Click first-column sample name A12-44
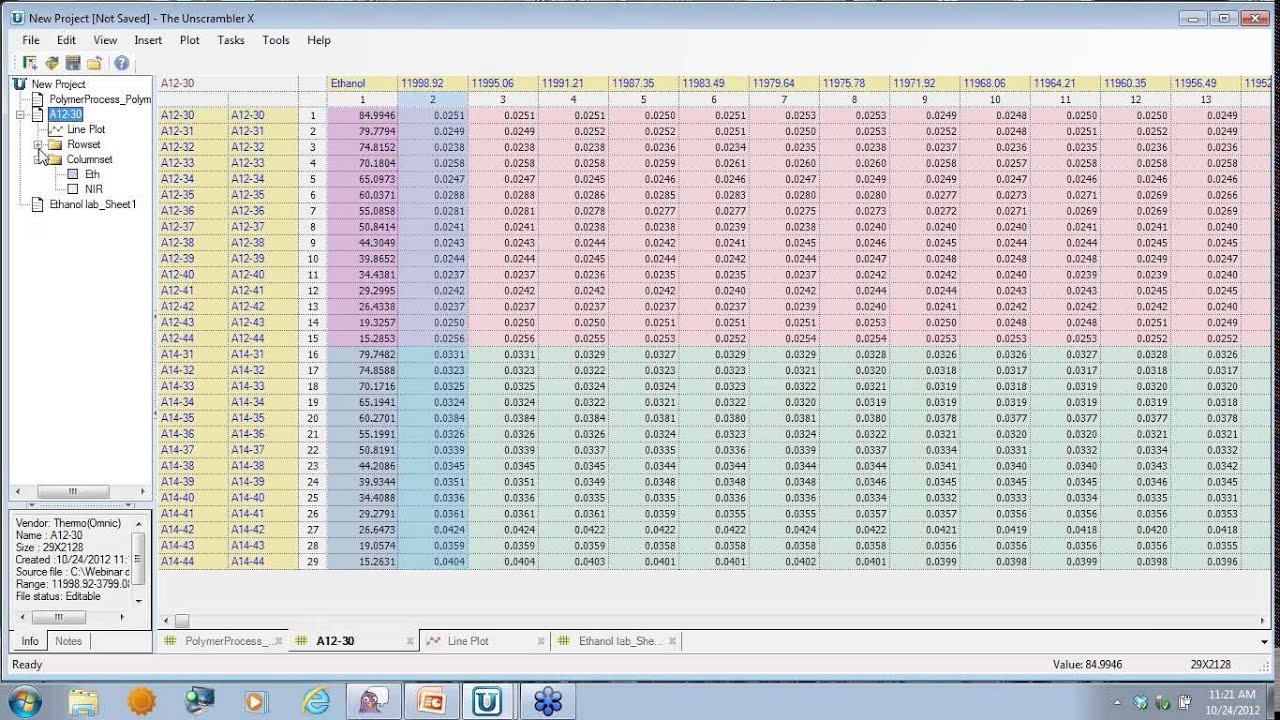The height and width of the screenshot is (720, 1280). pos(193,338)
